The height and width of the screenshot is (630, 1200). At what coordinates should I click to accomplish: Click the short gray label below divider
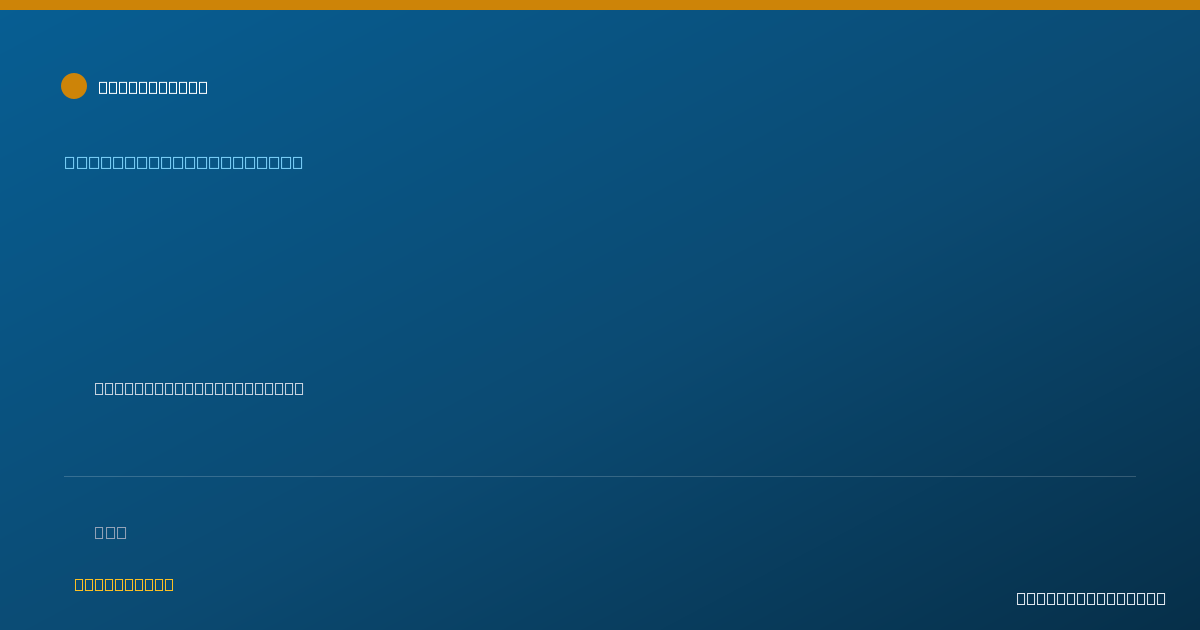coord(111,532)
